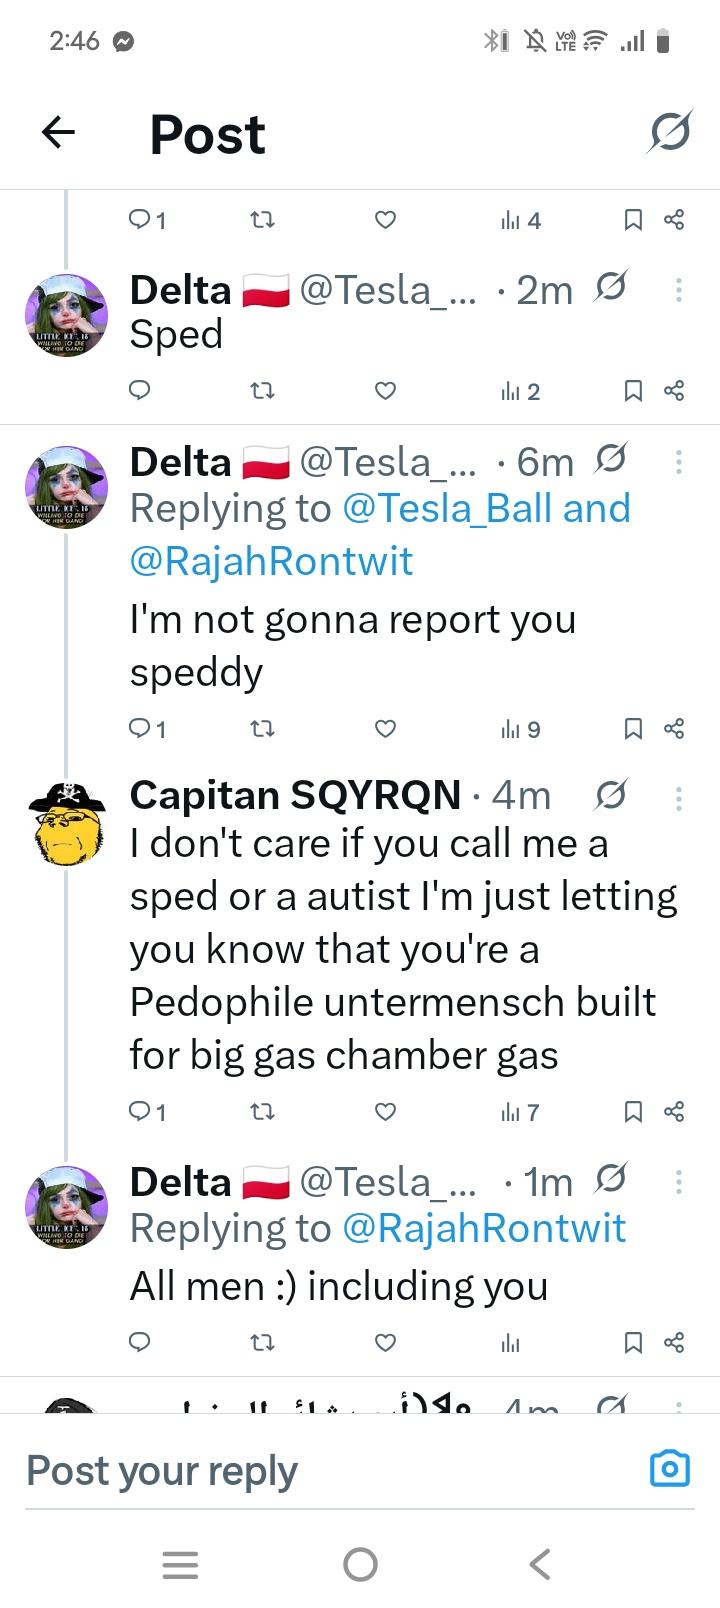Open more options on "All men :)" reply
720x1608 pixels.
click(679, 1182)
